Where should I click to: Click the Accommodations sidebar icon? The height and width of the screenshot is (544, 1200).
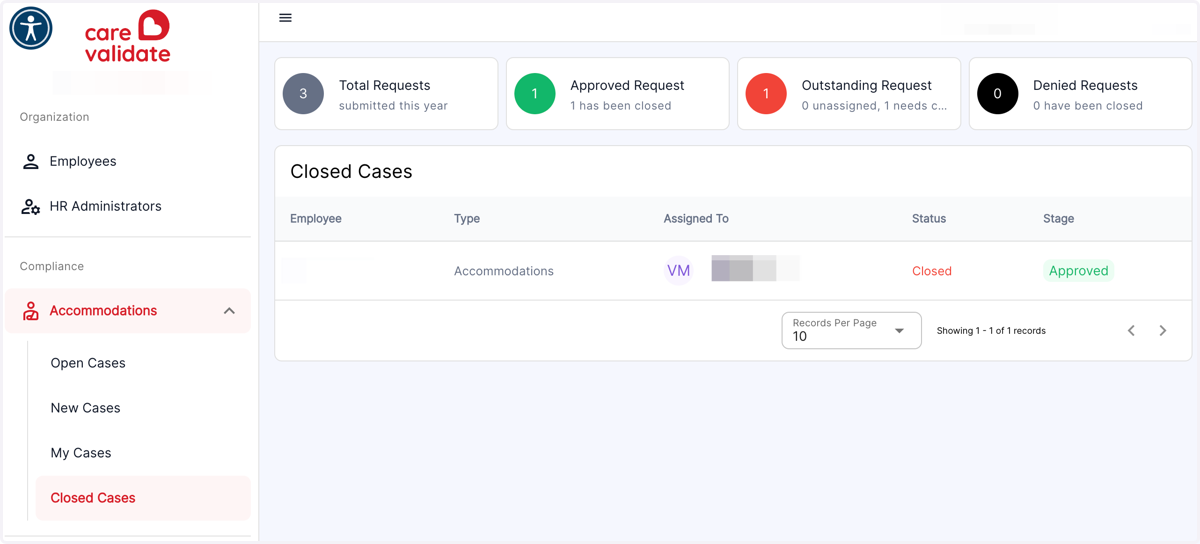pos(31,311)
